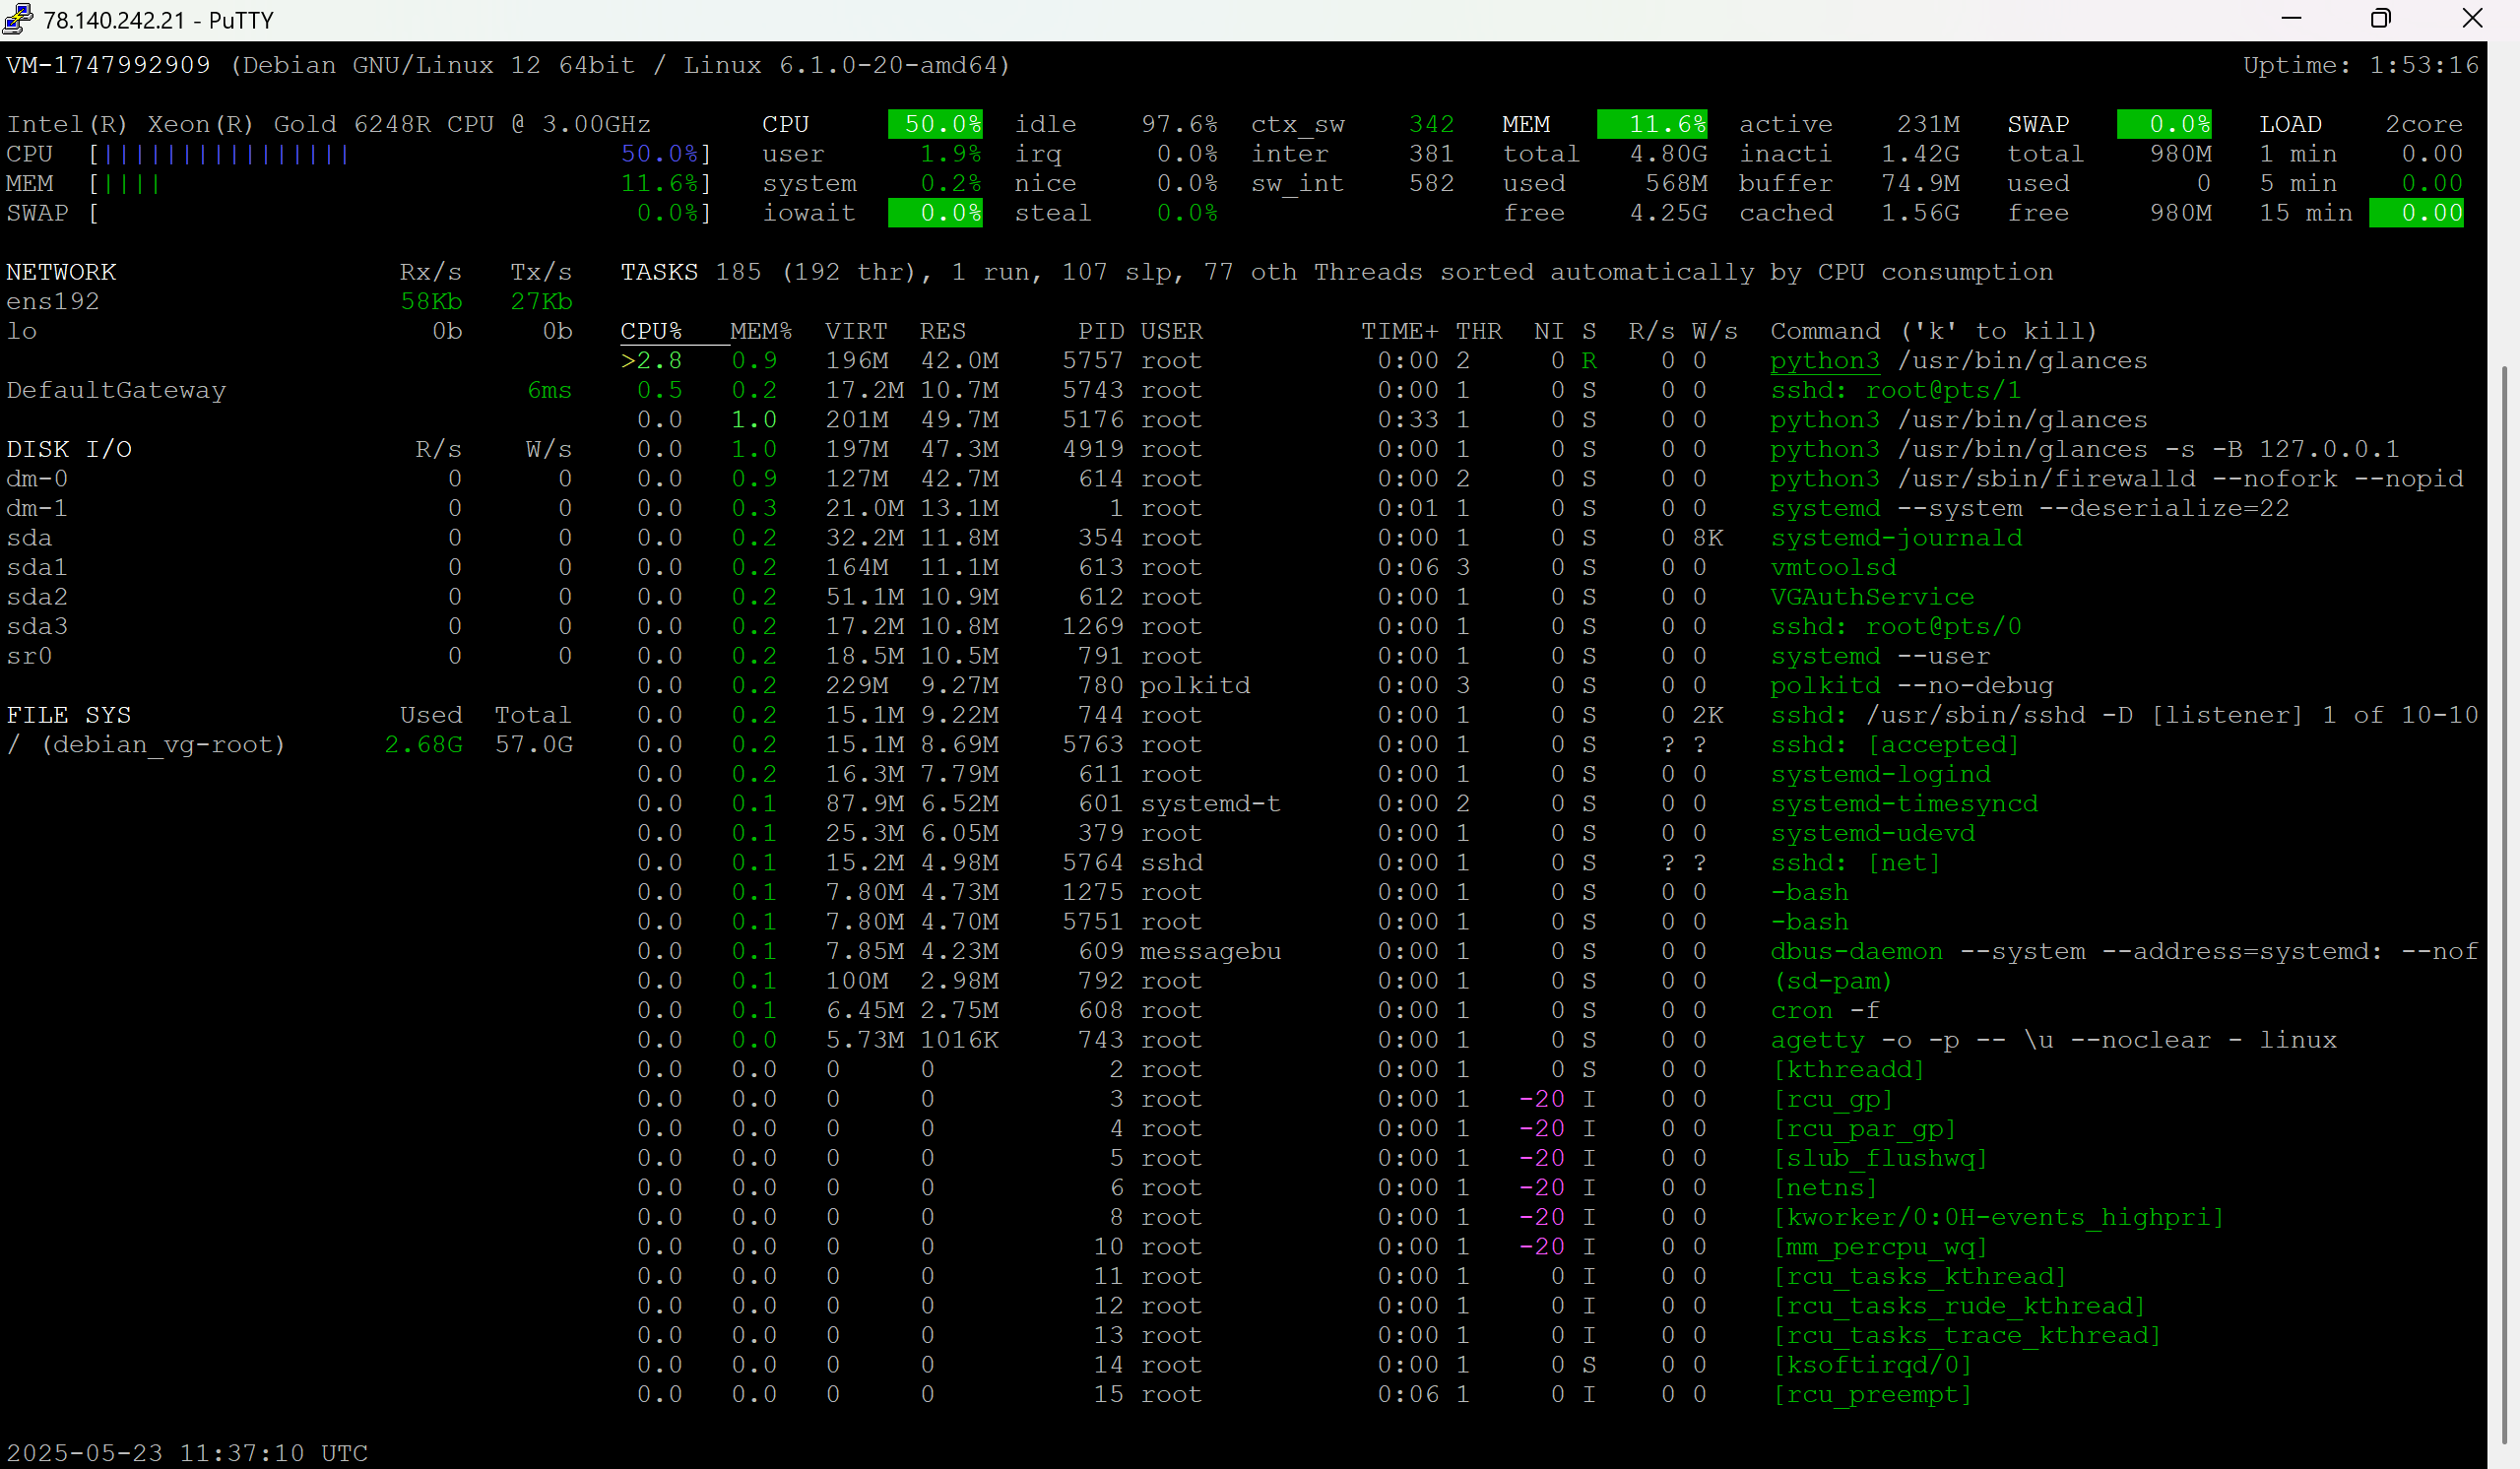Click the iowait 0.0% highlighted value

[x=935, y=213]
